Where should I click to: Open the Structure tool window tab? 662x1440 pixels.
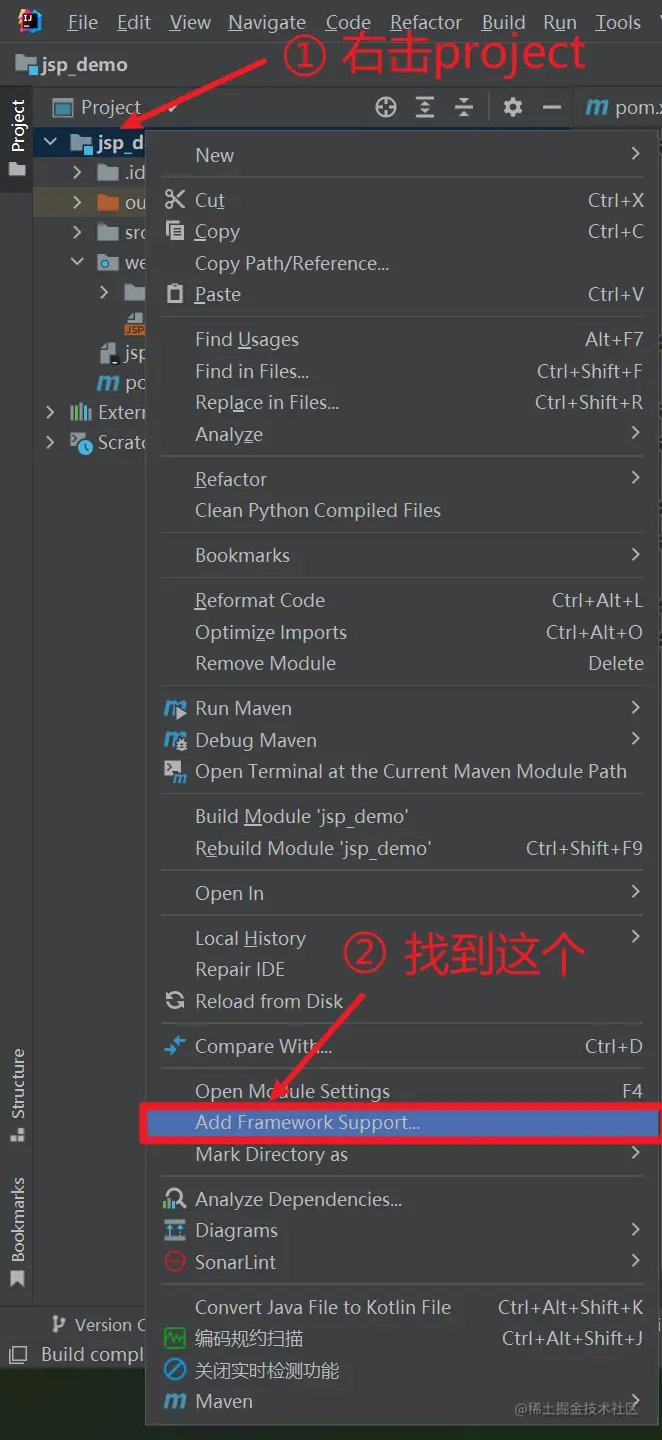click(17, 1095)
